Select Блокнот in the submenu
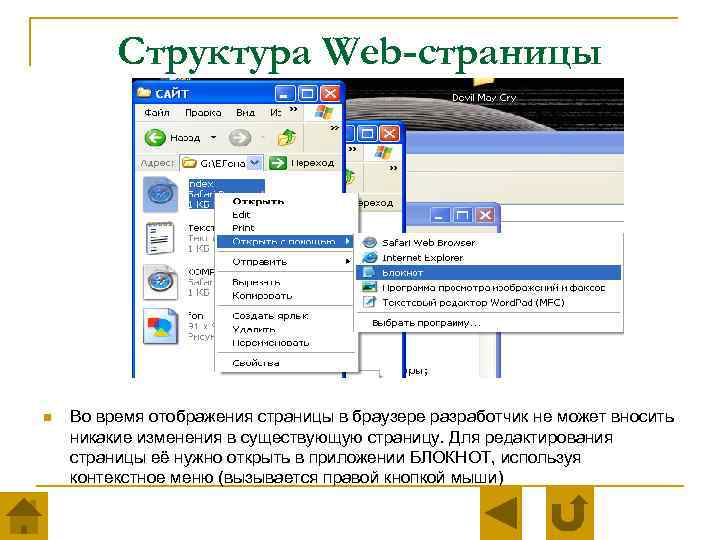 pos(489,273)
